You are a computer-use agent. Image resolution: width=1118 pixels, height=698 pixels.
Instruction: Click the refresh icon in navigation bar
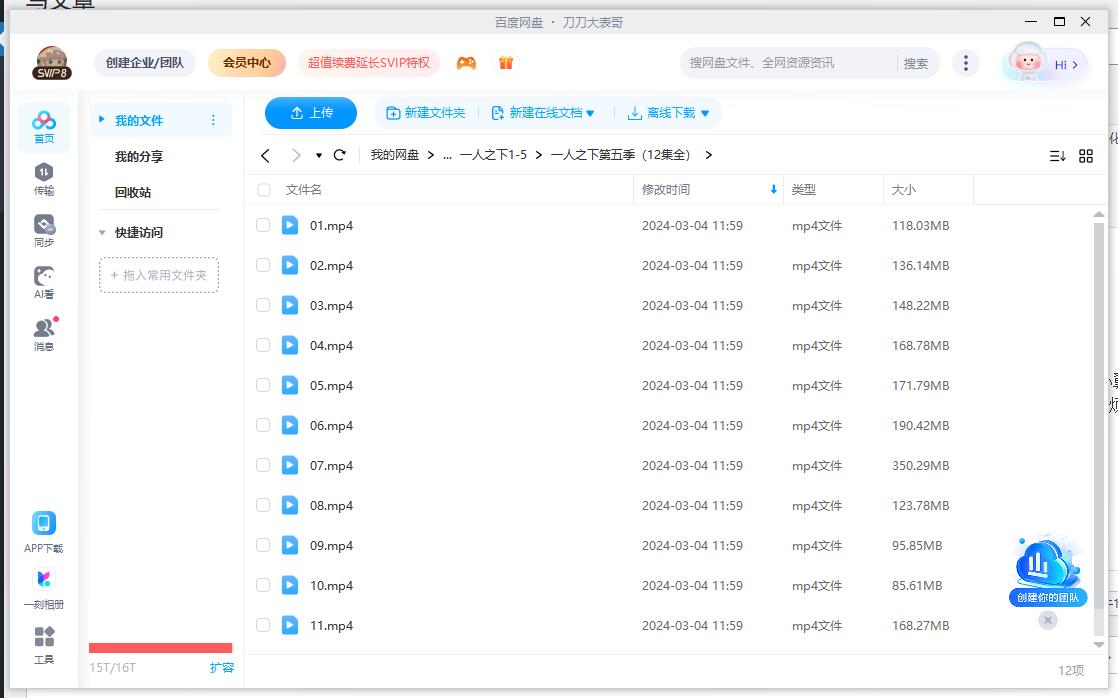pyautogui.click(x=340, y=155)
